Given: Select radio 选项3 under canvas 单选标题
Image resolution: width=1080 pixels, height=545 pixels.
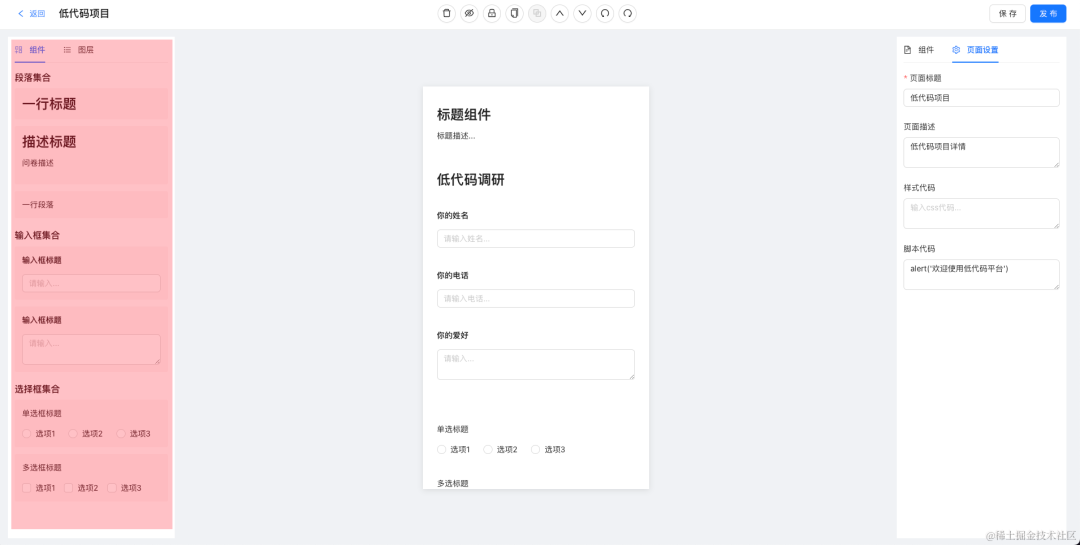Looking at the screenshot, I should click(x=535, y=449).
